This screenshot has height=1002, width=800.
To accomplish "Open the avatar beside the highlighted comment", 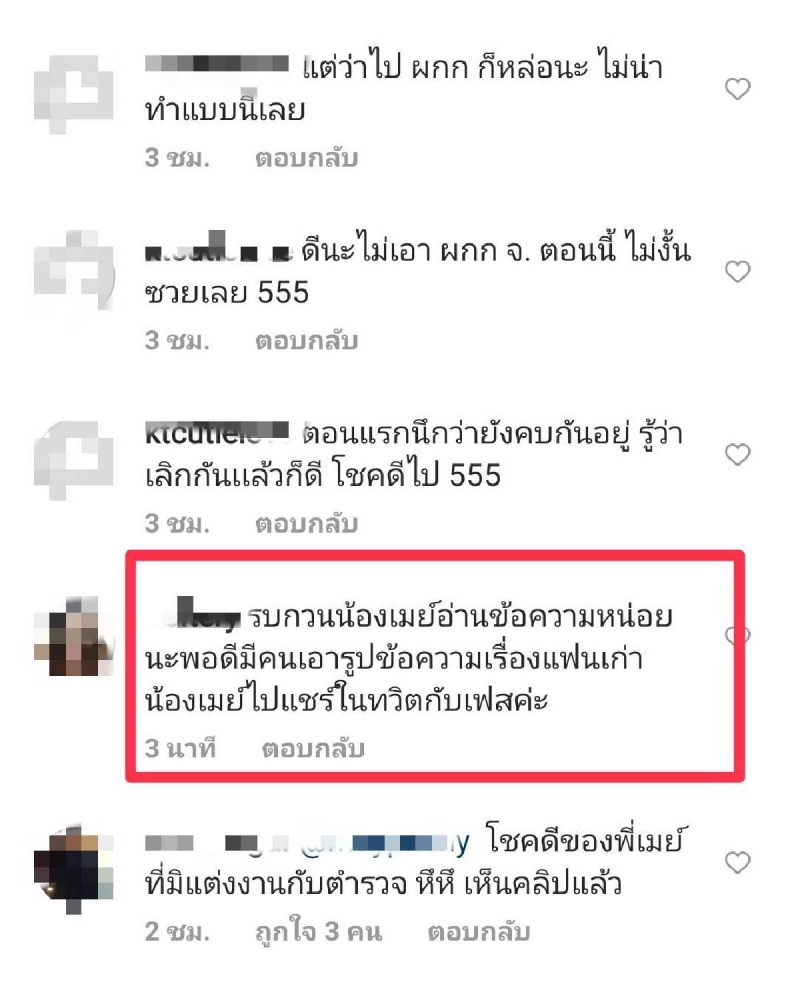I will point(73,636).
